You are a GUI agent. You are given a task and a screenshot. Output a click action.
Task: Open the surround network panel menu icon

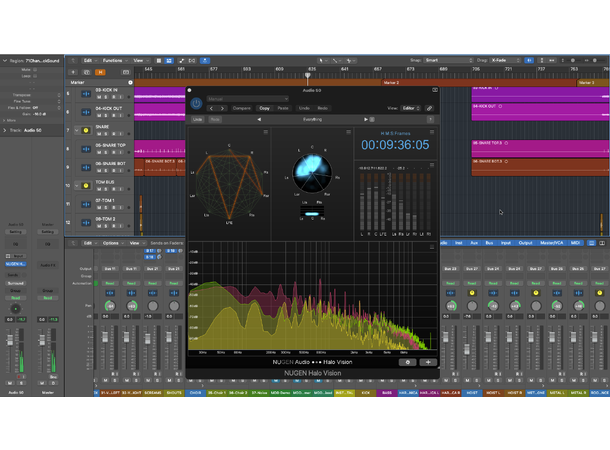(x=266, y=132)
